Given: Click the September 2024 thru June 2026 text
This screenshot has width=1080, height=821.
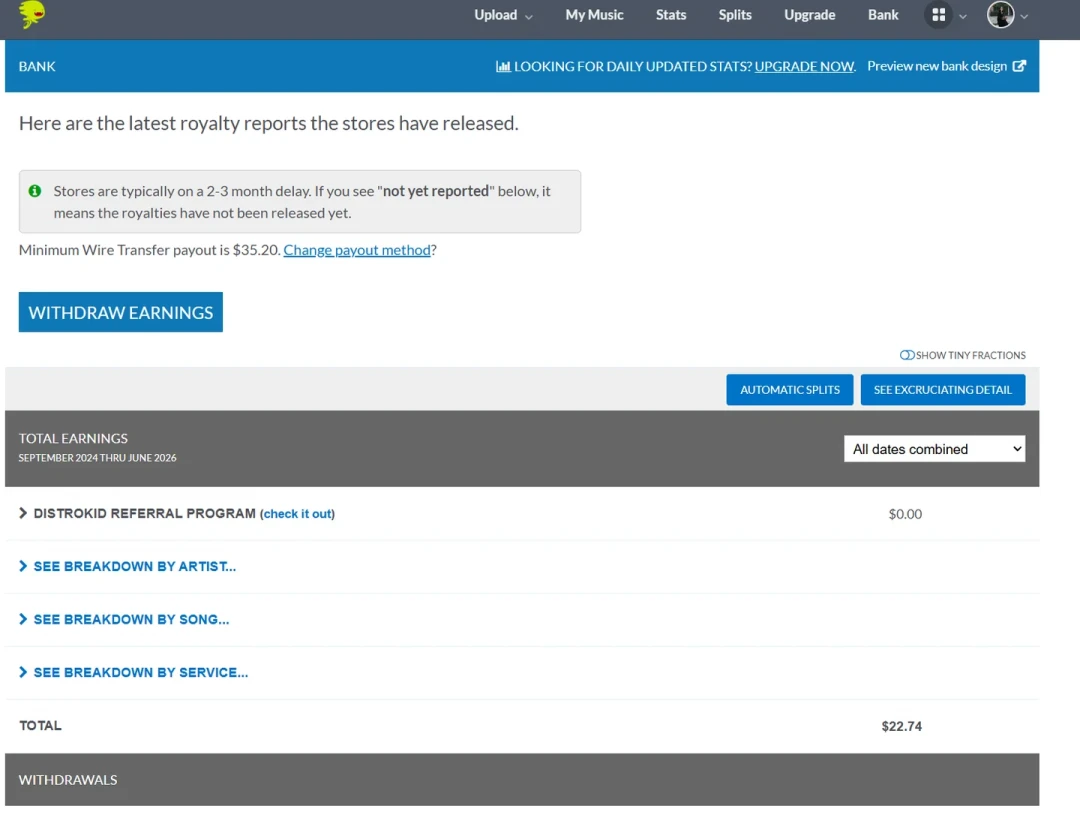Looking at the screenshot, I should 97,458.
